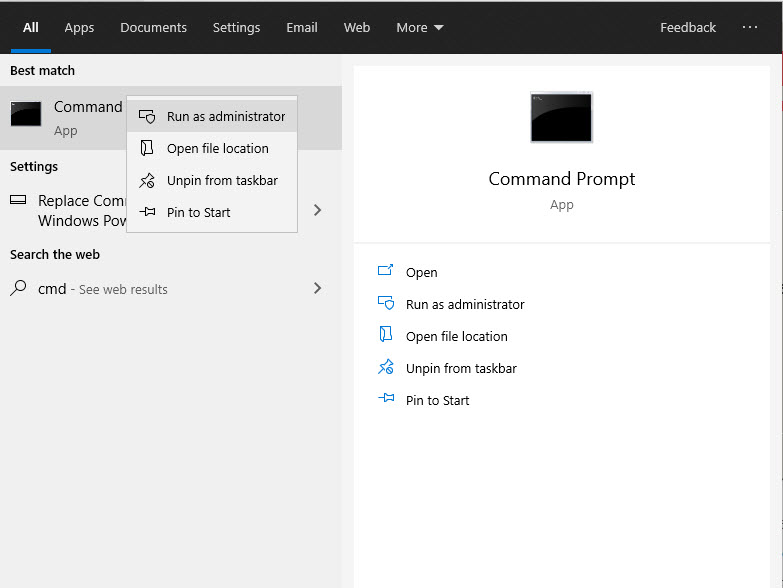Open the Feedback link
The height and width of the screenshot is (588, 783).
coord(687,28)
